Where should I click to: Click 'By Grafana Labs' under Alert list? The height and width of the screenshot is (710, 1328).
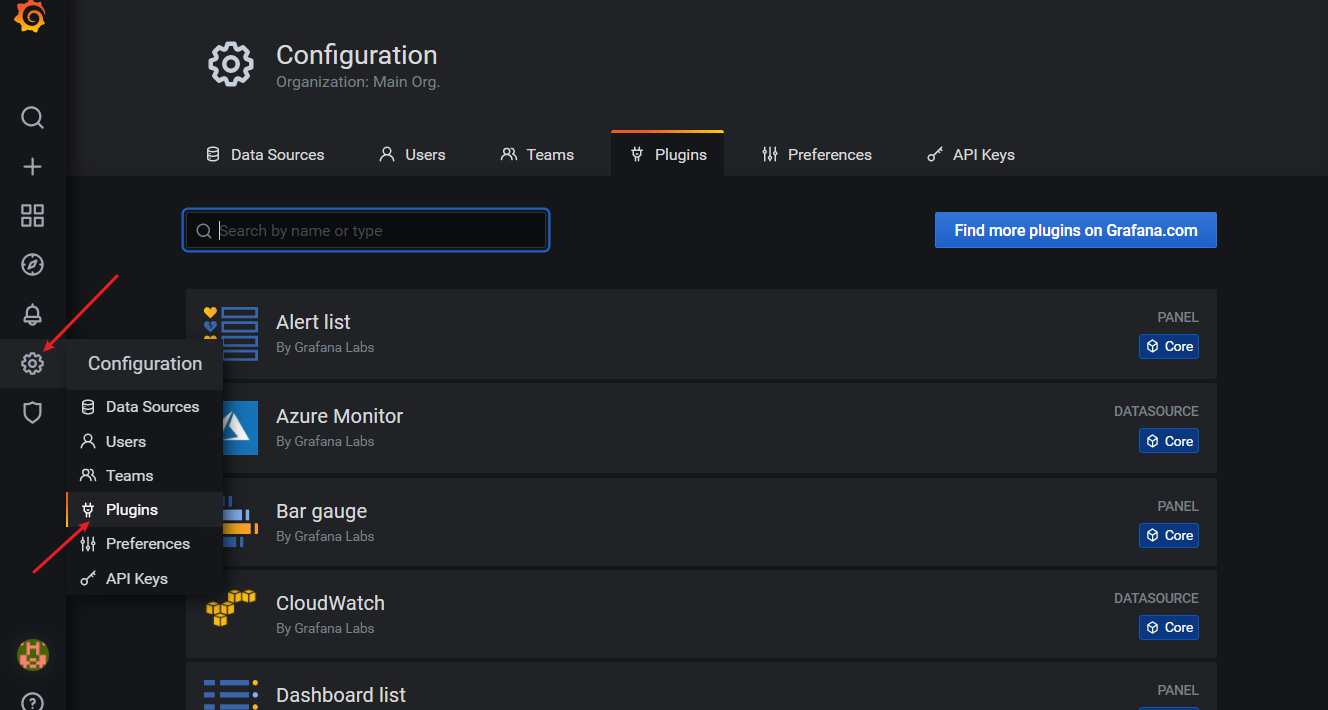click(325, 347)
